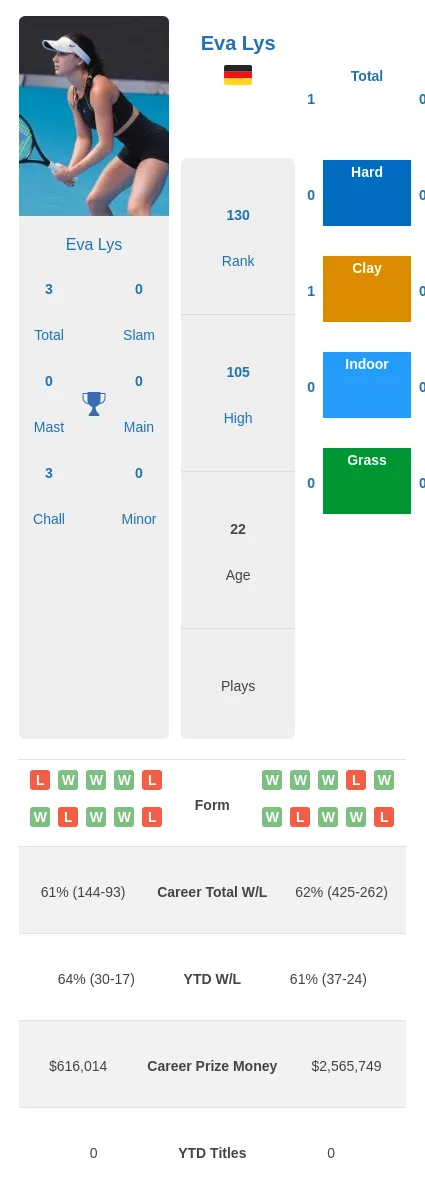425x1200 pixels.
Task: Click the Career Total W/L label
Action: tap(212, 892)
